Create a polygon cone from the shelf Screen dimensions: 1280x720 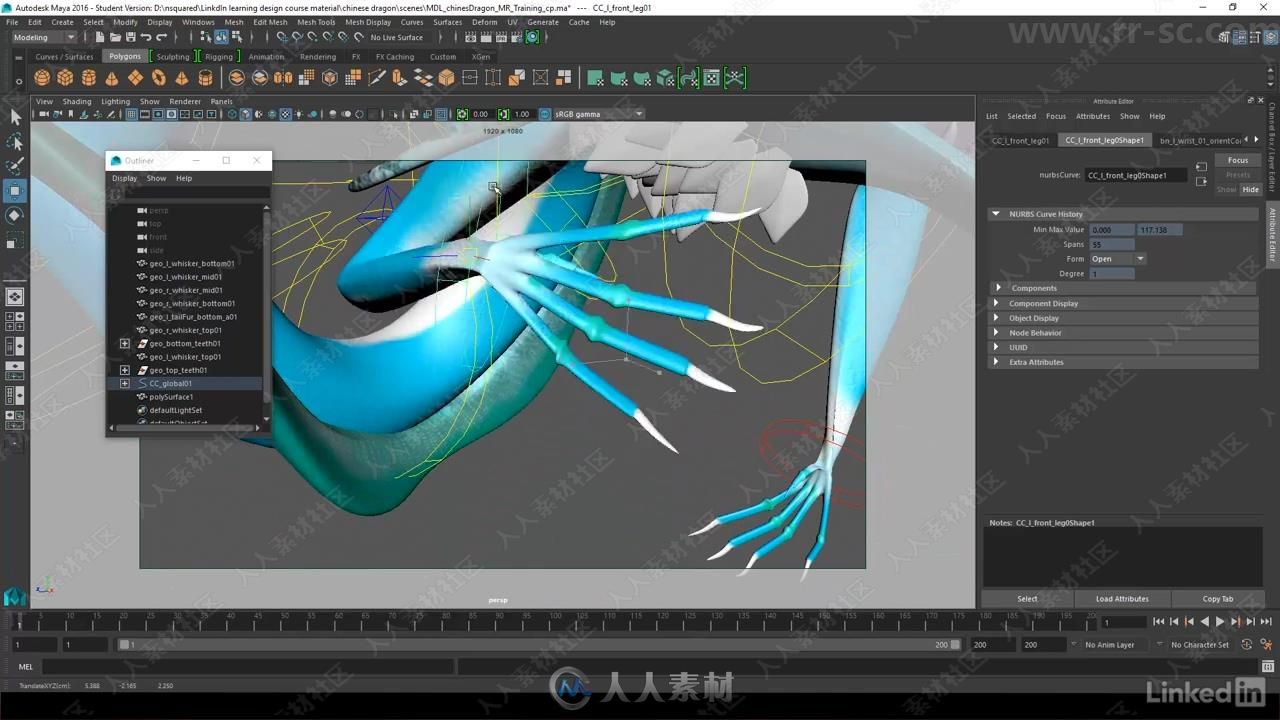(112, 78)
